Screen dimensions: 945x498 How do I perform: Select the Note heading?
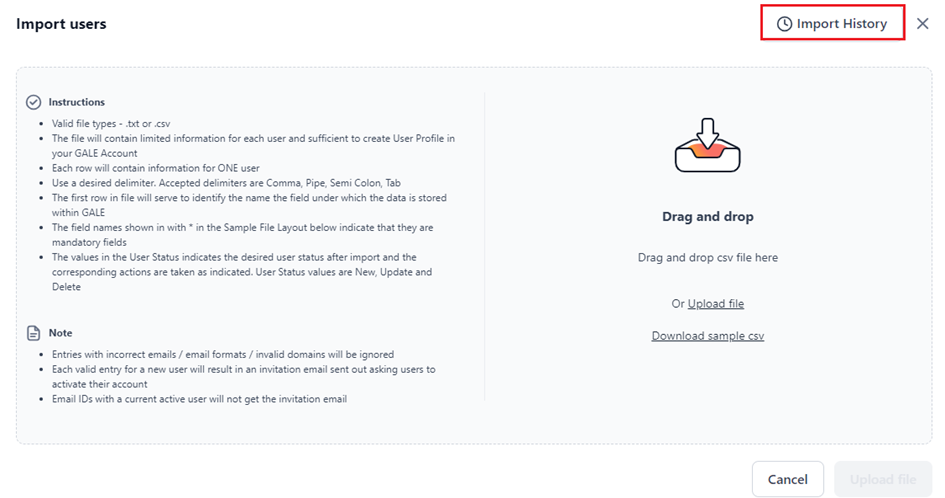point(60,333)
